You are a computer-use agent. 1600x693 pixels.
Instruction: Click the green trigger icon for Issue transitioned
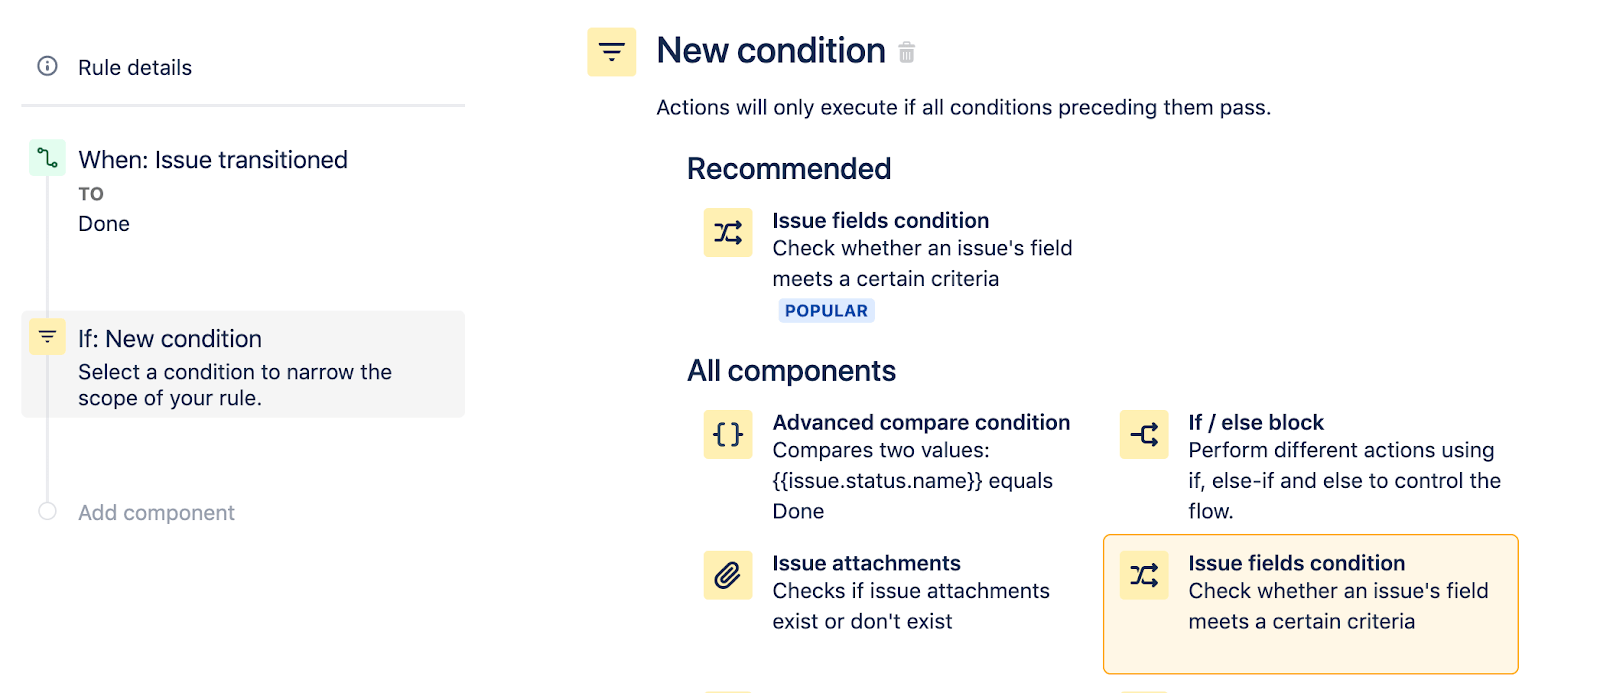(x=46, y=158)
